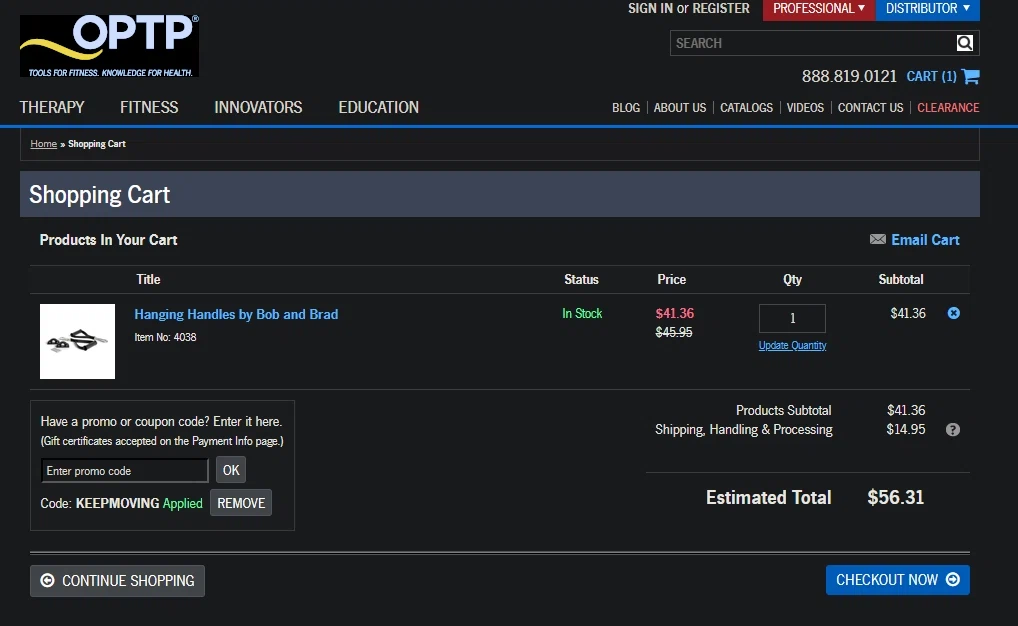Open Hanging Handles by Bob and Brad product

(x=236, y=314)
